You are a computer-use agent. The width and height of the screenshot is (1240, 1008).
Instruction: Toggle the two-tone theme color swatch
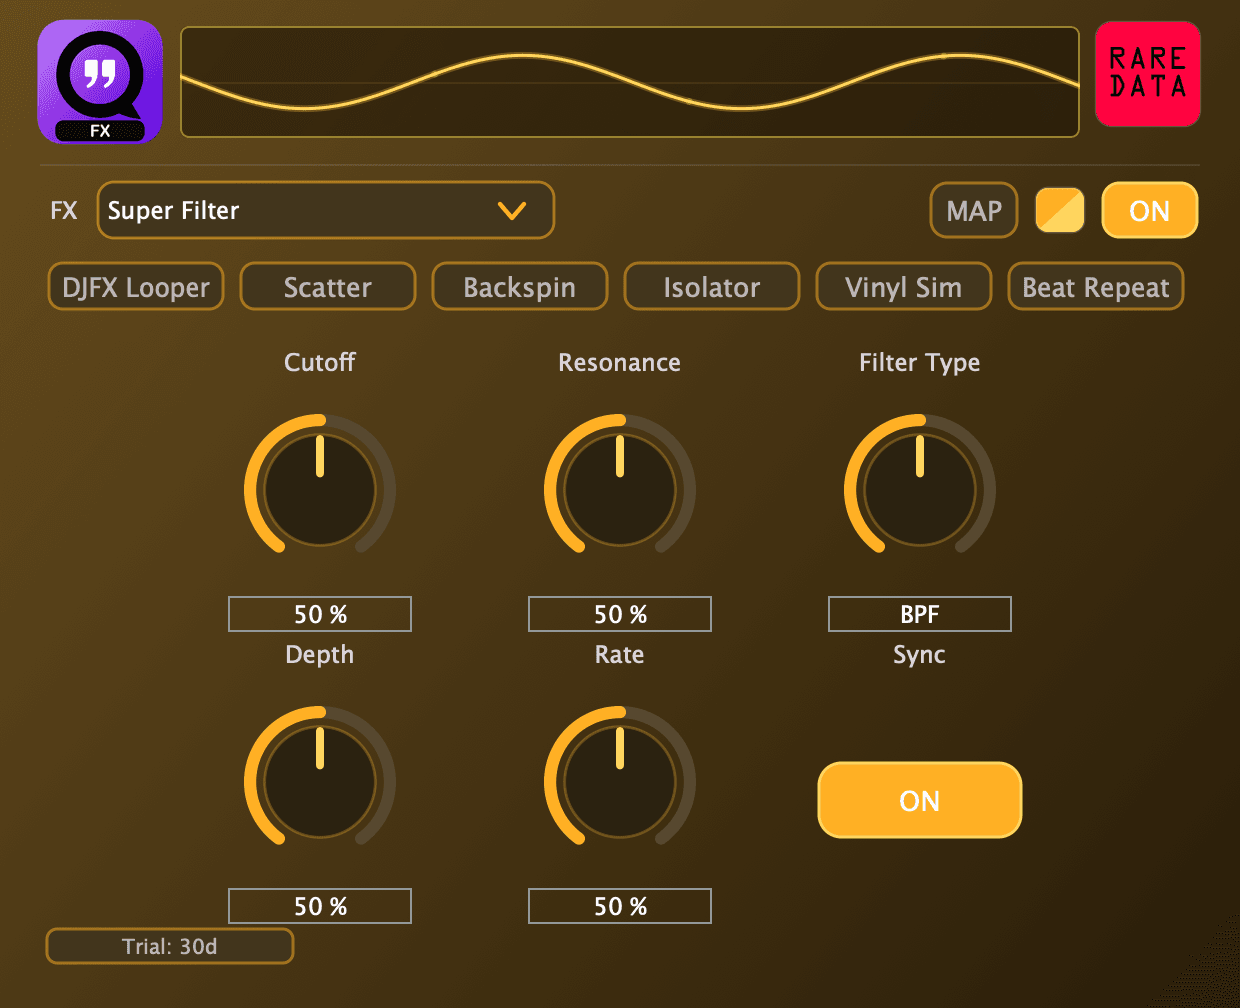point(1060,210)
